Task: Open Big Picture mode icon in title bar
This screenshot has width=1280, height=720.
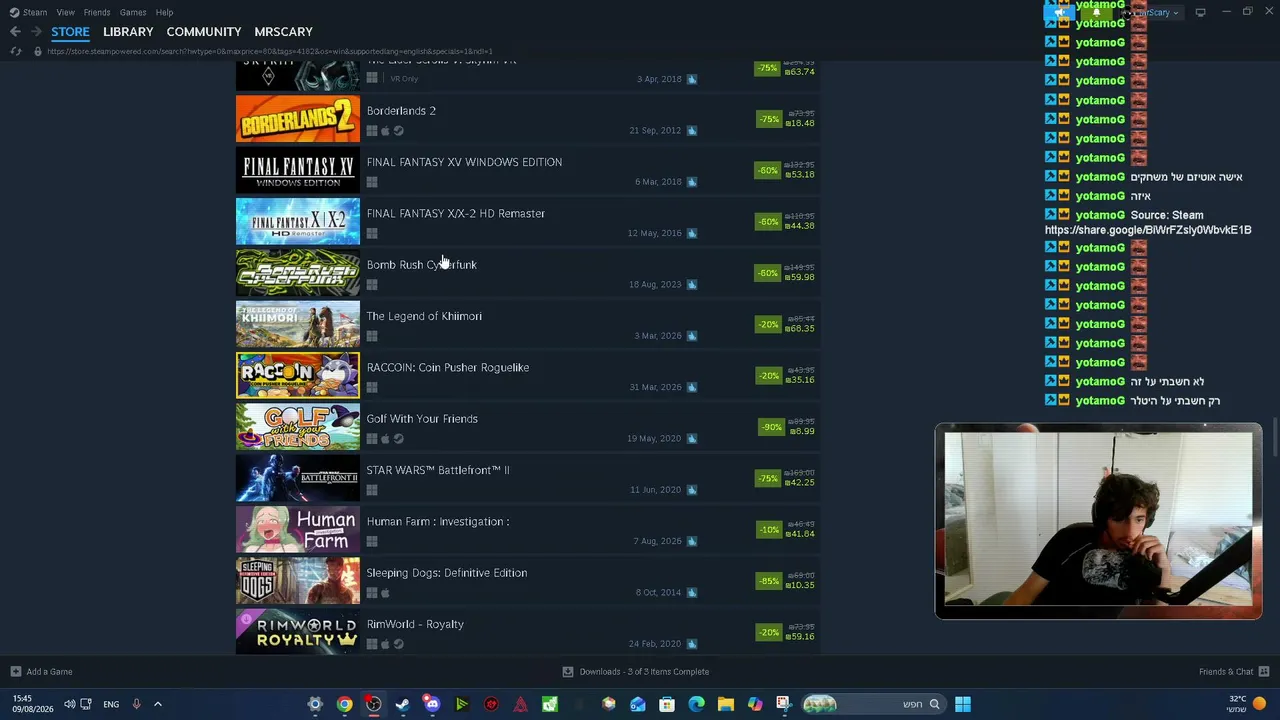Action: [x=1200, y=12]
